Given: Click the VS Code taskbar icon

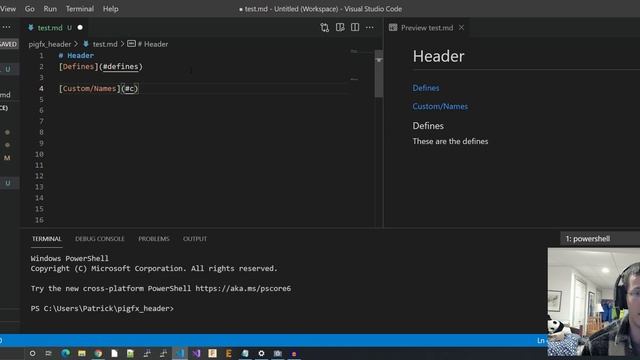Looking at the screenshot, I should click(180, 353).
